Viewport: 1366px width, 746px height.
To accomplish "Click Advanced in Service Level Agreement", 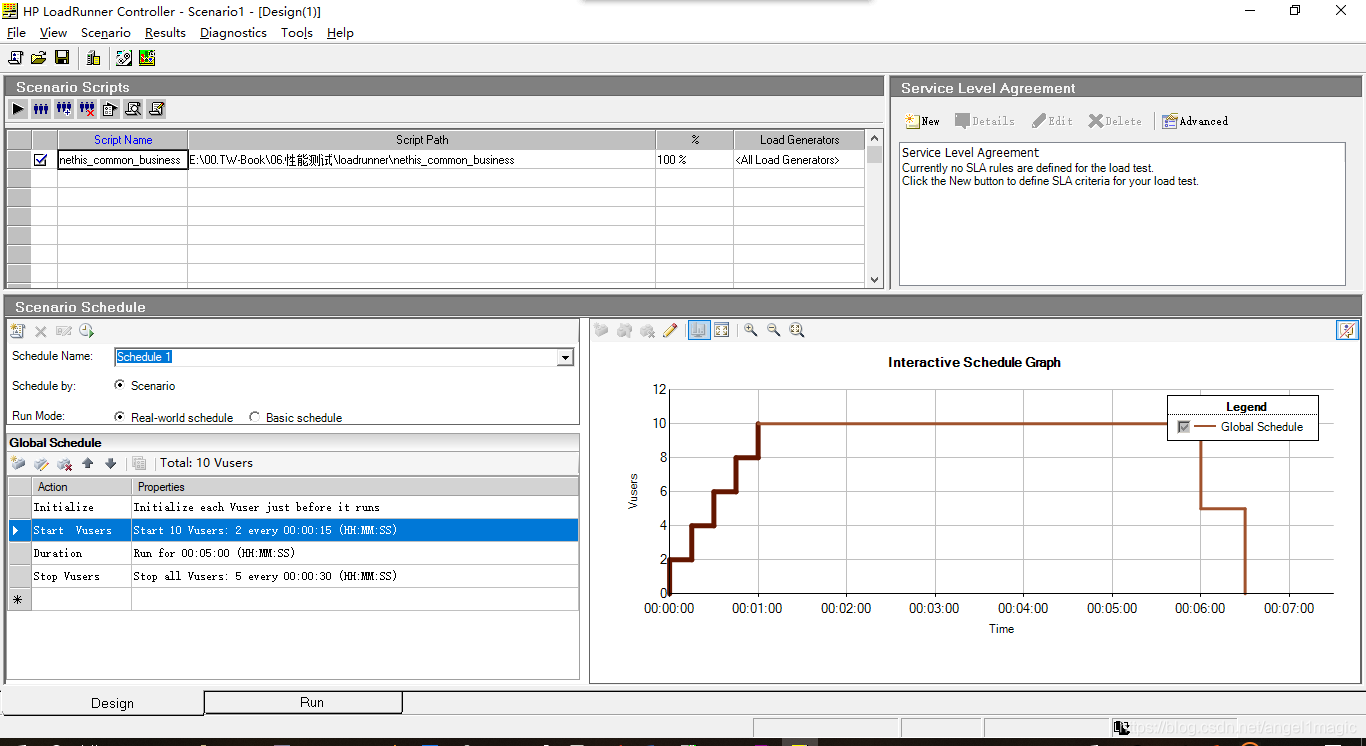I will [1195, 121].
